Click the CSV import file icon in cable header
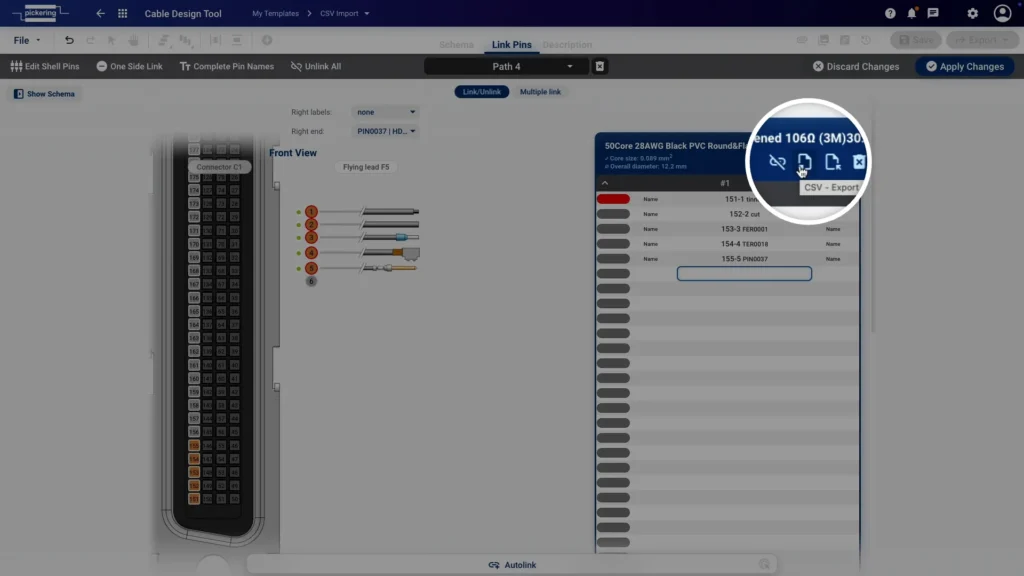The image size is (1024, 576). point(832,161)
